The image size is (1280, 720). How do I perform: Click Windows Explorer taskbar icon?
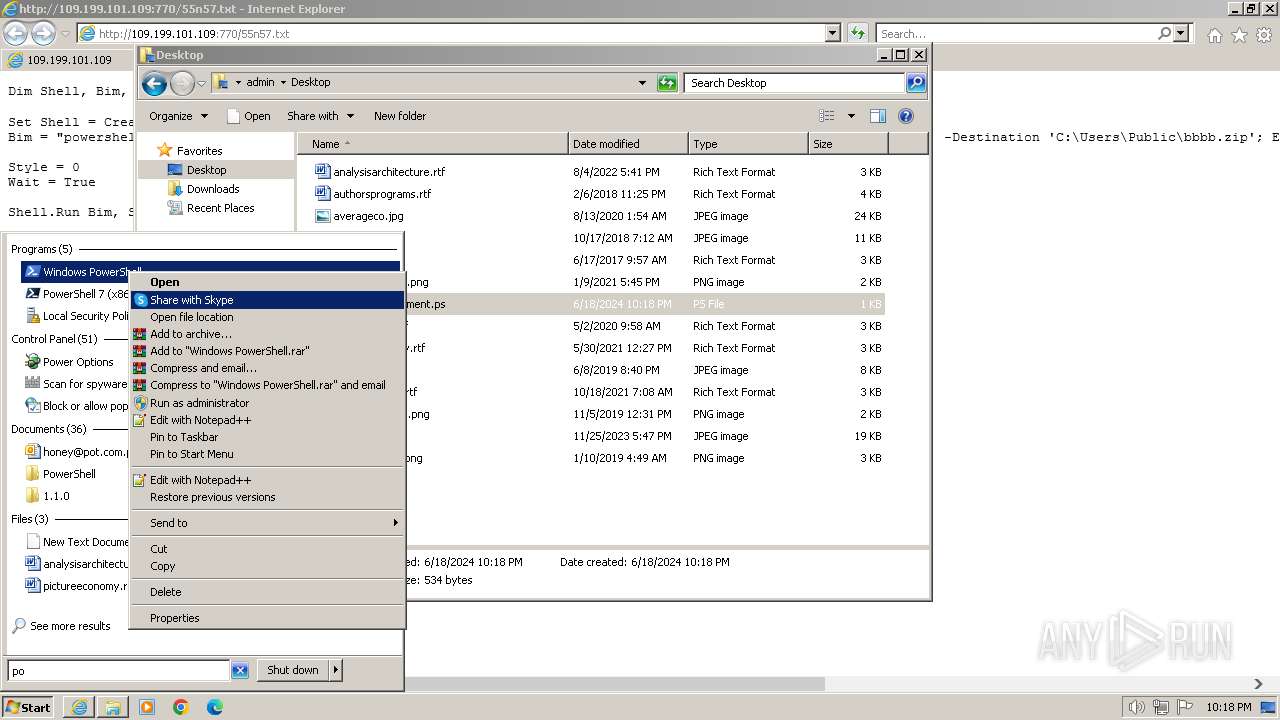113,707
